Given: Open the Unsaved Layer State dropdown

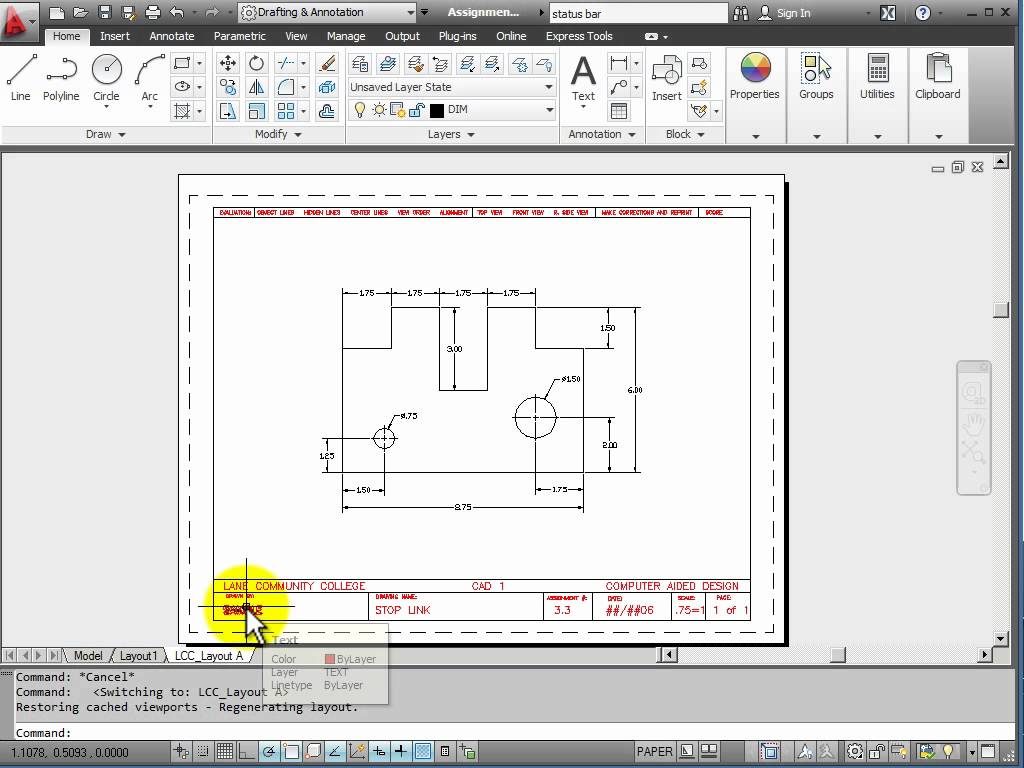Looking at the screenshot, I should click(x=451, y=87).
